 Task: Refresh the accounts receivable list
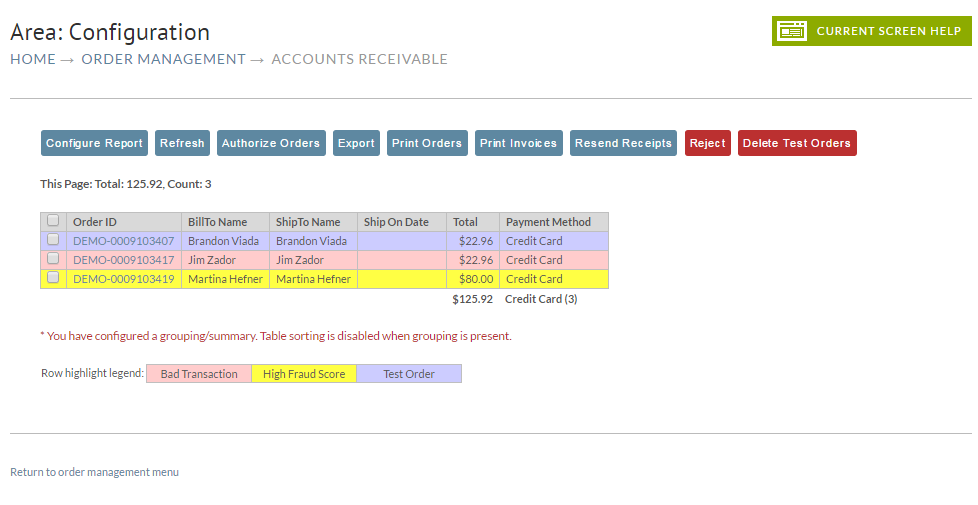pyautogui.click(x=182, y=143)
